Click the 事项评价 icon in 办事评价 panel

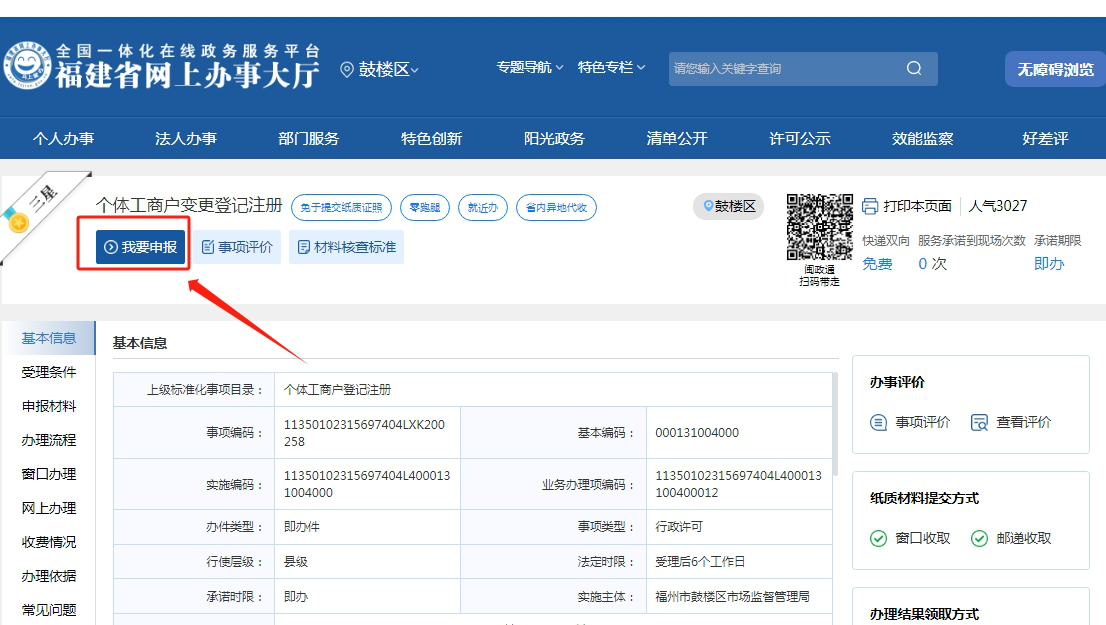(x=879, y=422)
